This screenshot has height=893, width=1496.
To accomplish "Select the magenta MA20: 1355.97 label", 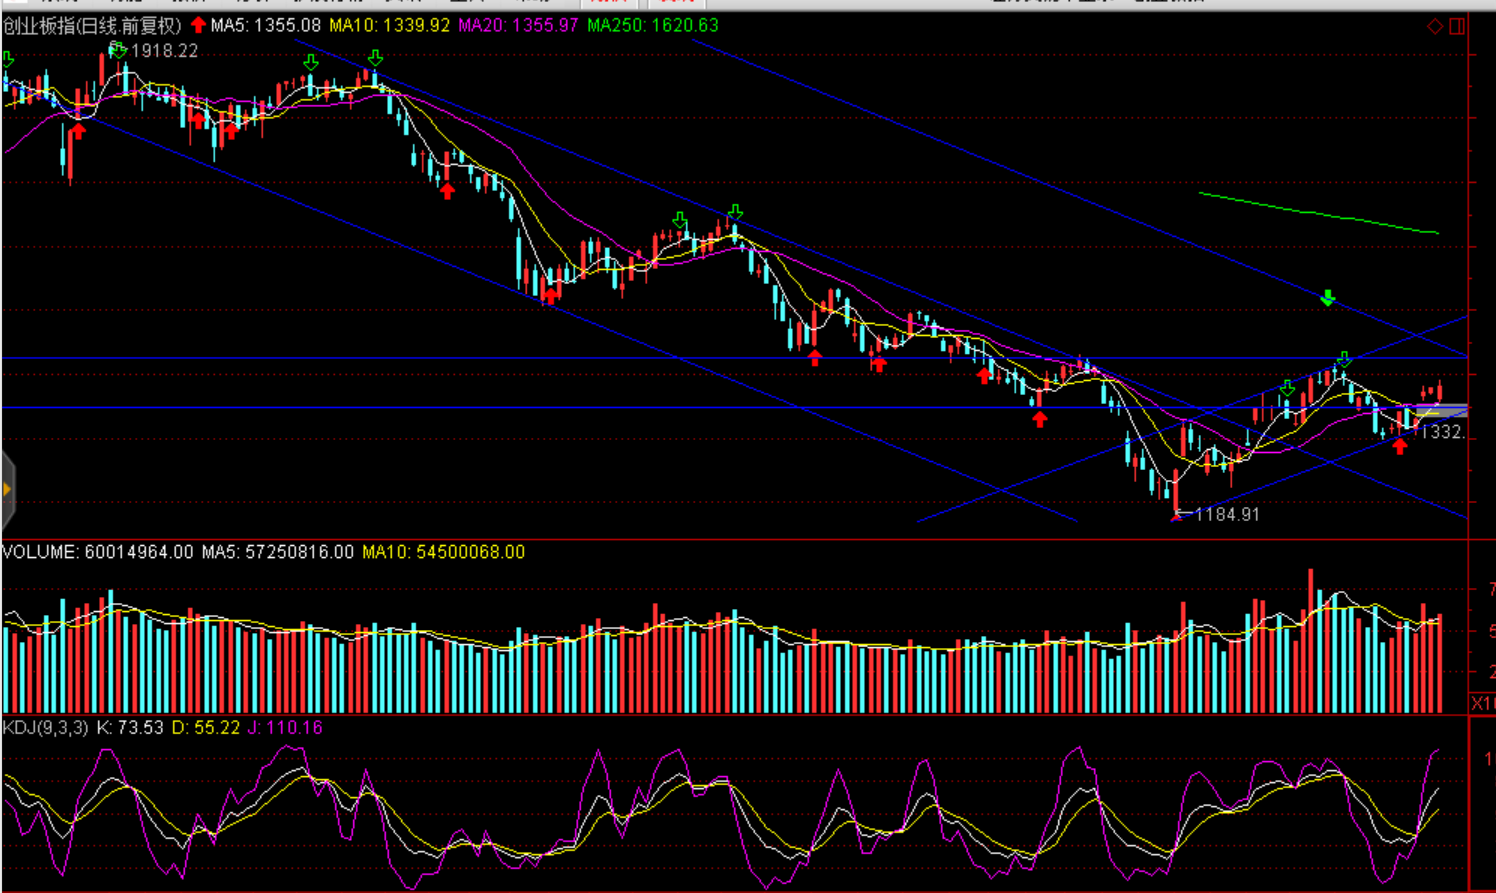I will [x=518, y=25].
